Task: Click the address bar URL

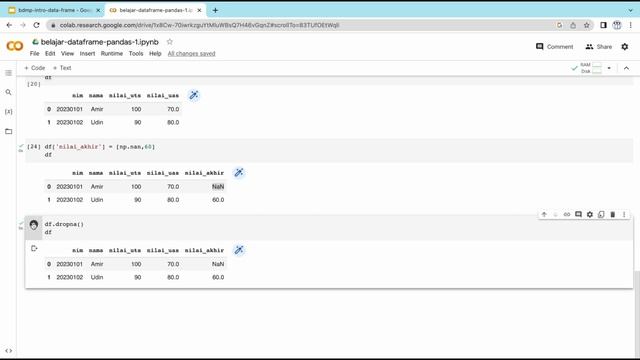Action: 199,25
